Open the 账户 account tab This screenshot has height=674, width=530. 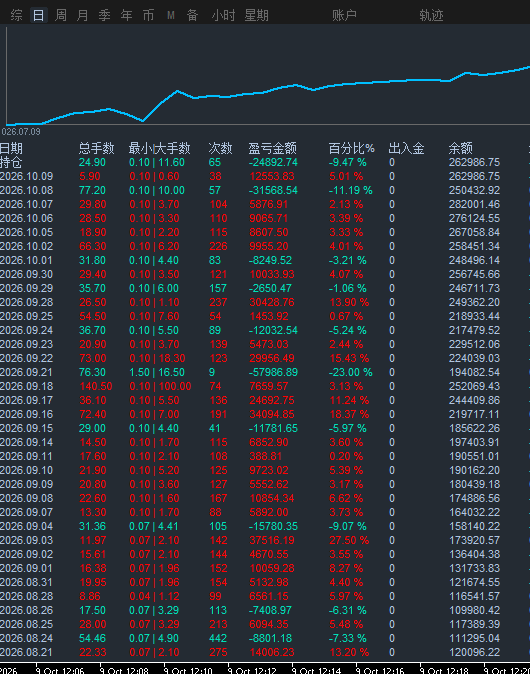[344, 15]
